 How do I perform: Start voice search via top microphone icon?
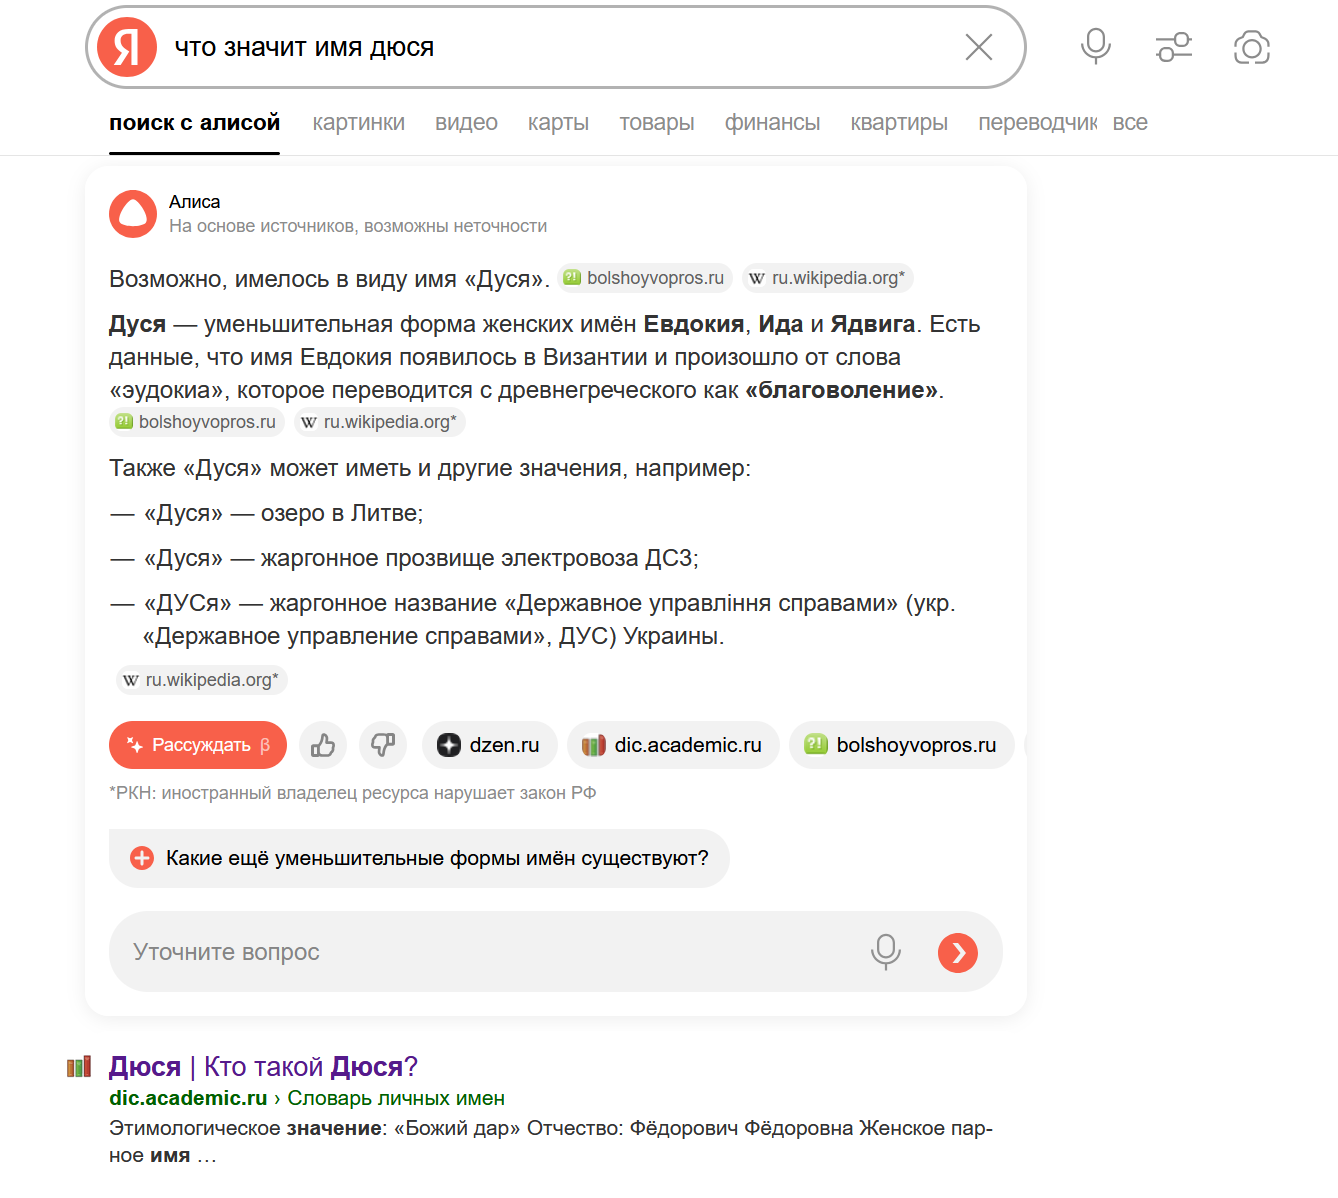click(x=1096, y=46)
